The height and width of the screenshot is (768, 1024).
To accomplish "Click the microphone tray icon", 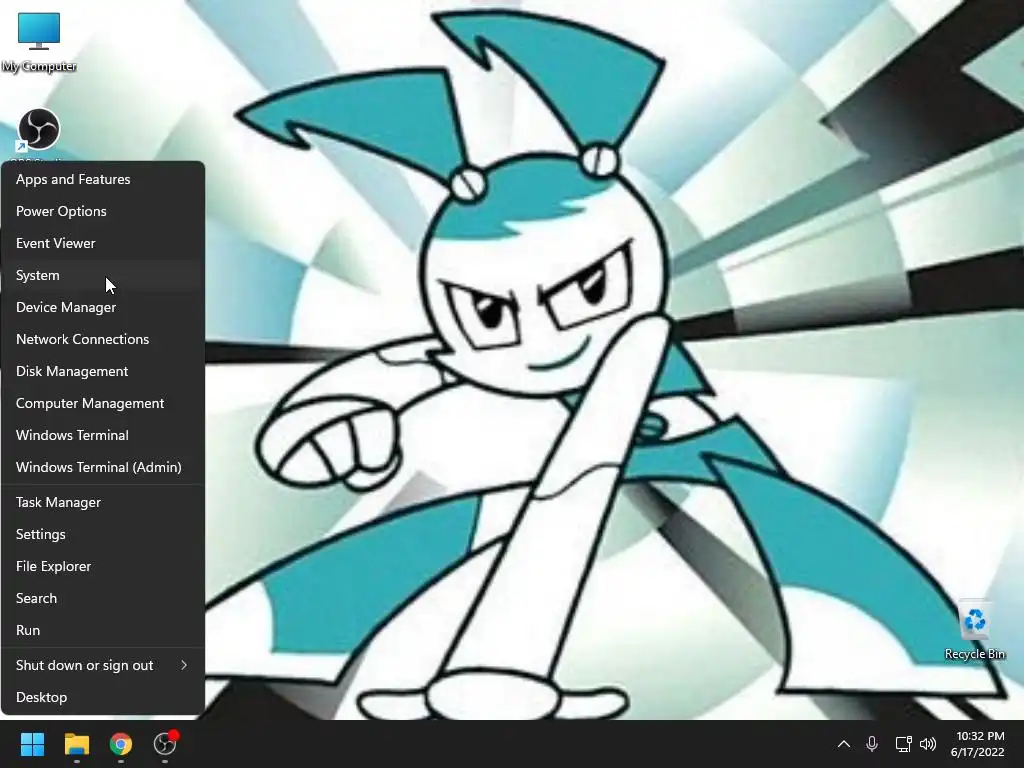I will pyautogui.click(x=872, y=744).
